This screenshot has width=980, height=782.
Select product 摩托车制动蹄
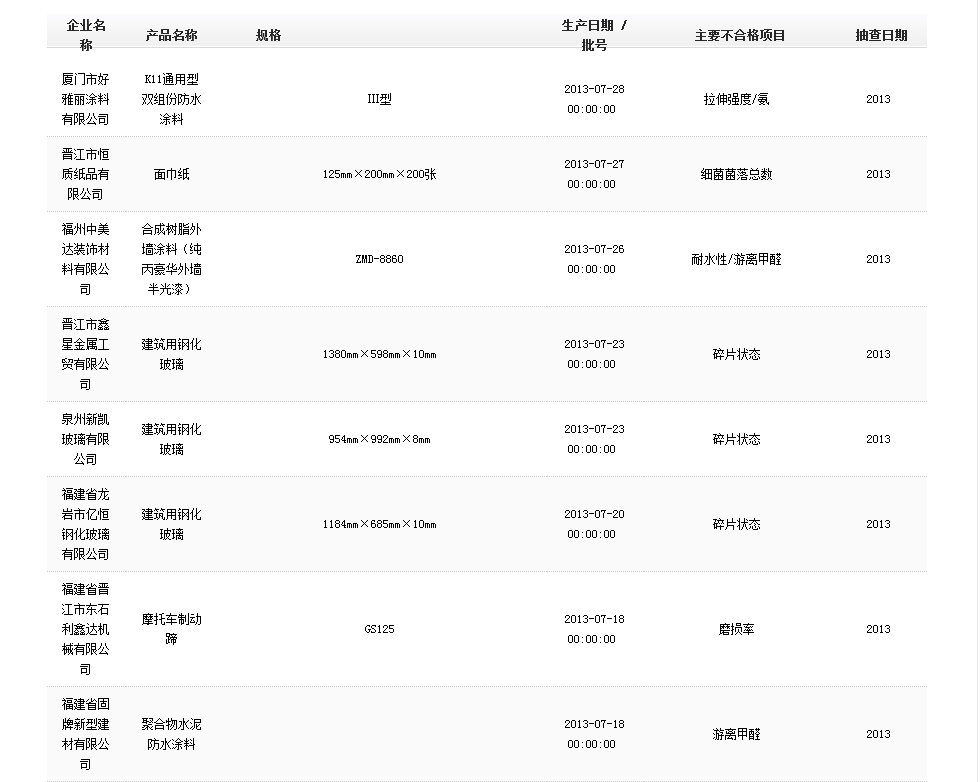(171, 629)
